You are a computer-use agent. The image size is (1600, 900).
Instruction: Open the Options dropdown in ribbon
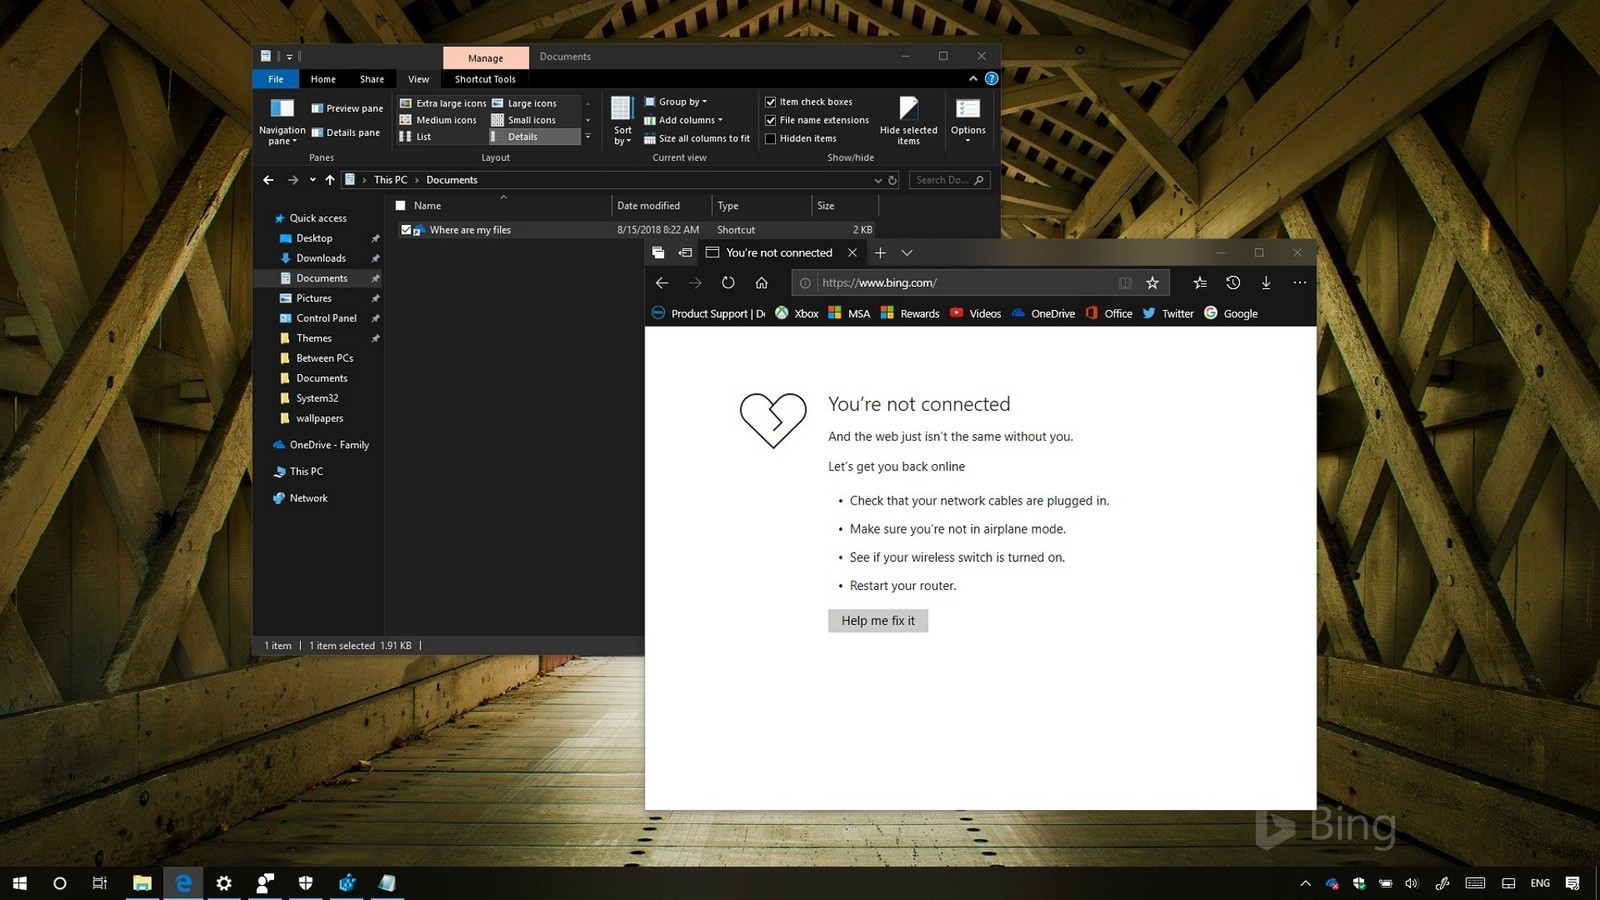pyautogui.click(x=968, y=121)
